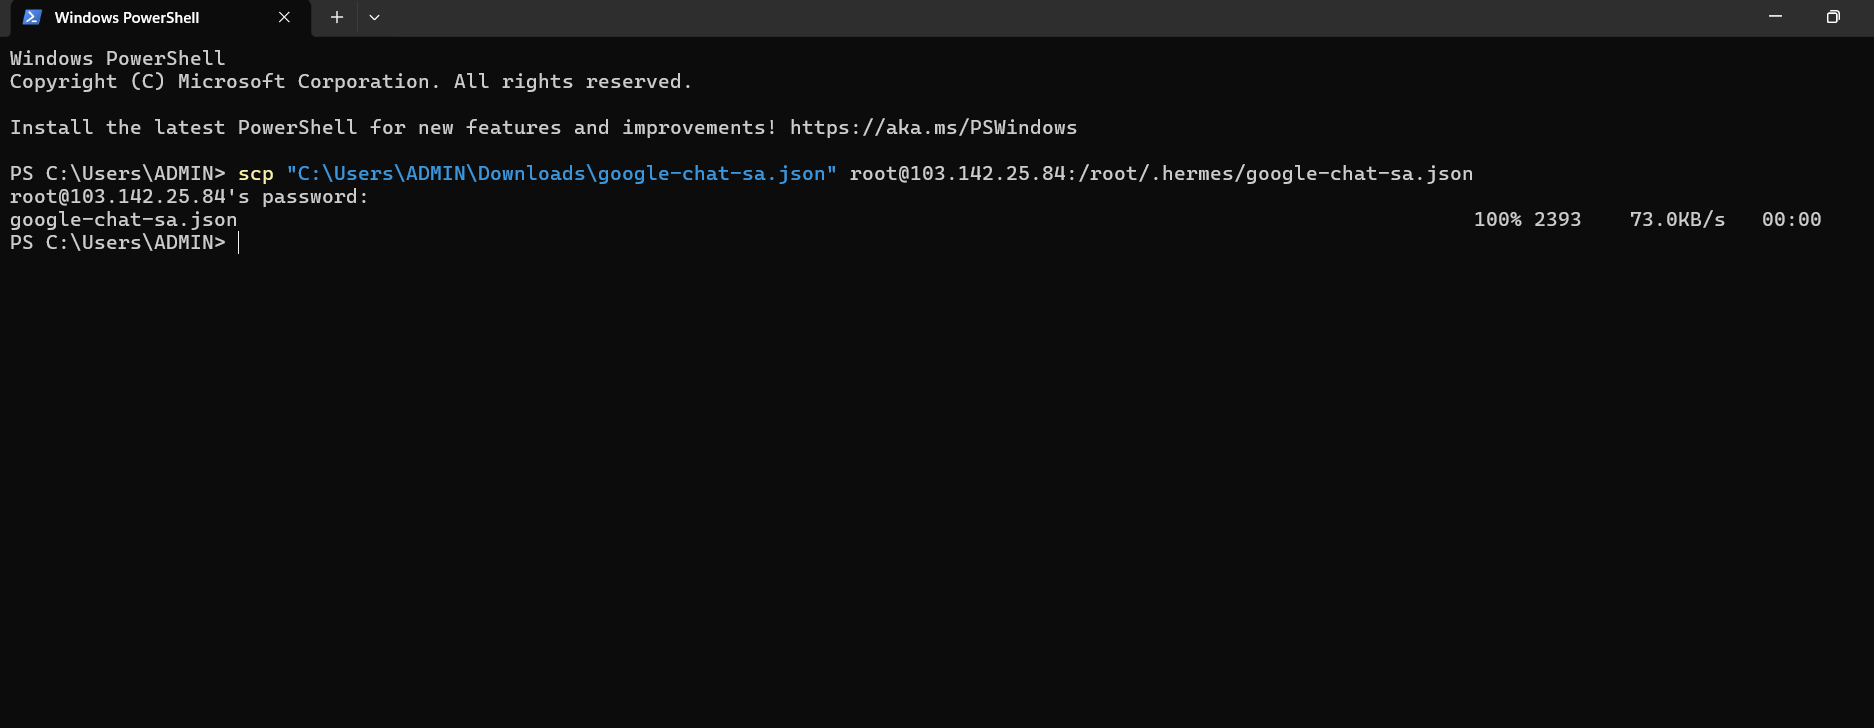Image resolution: width=1874 pixels, height=728 pixels.
Task: Click the yellow "scp" command word
Action: (256, 173)
